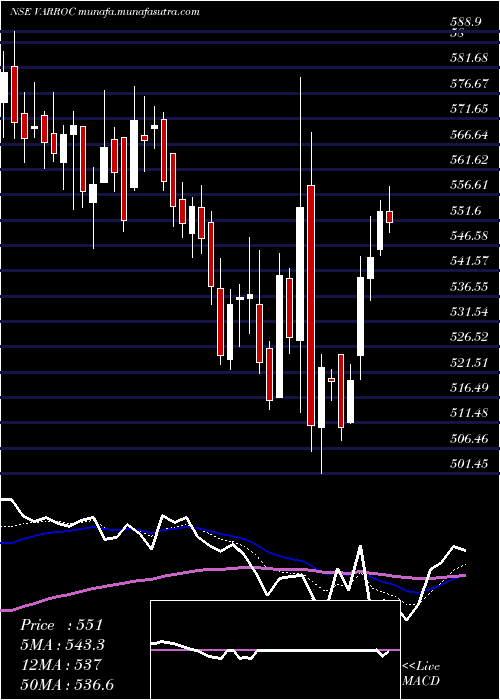Click the 566.64 price axis label
The height and width of the screenshot is (700, 500).
tap(469, 134)
